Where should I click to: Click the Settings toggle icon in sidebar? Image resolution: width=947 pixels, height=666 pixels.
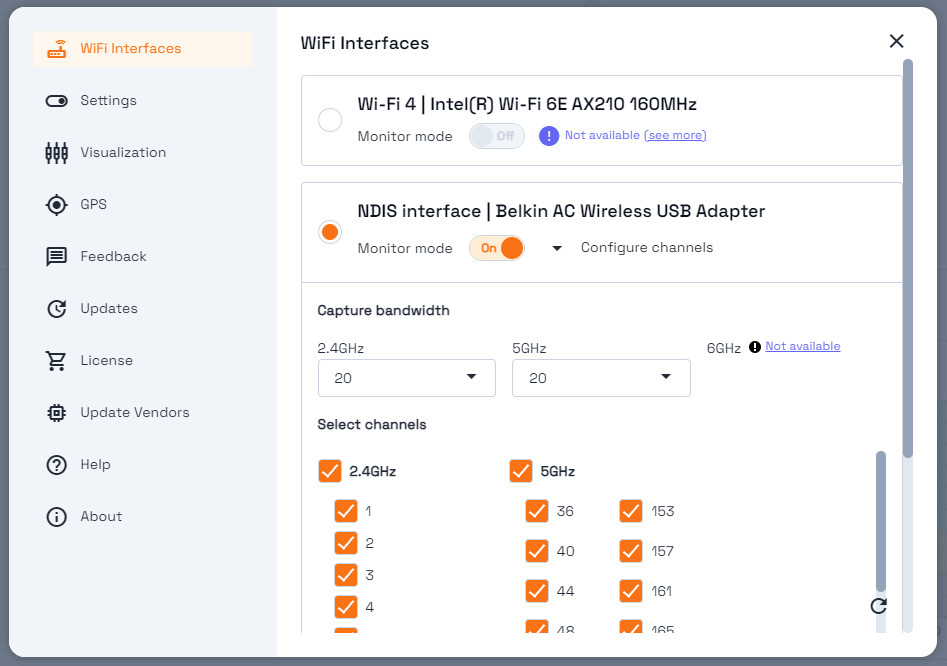[57, 101]
